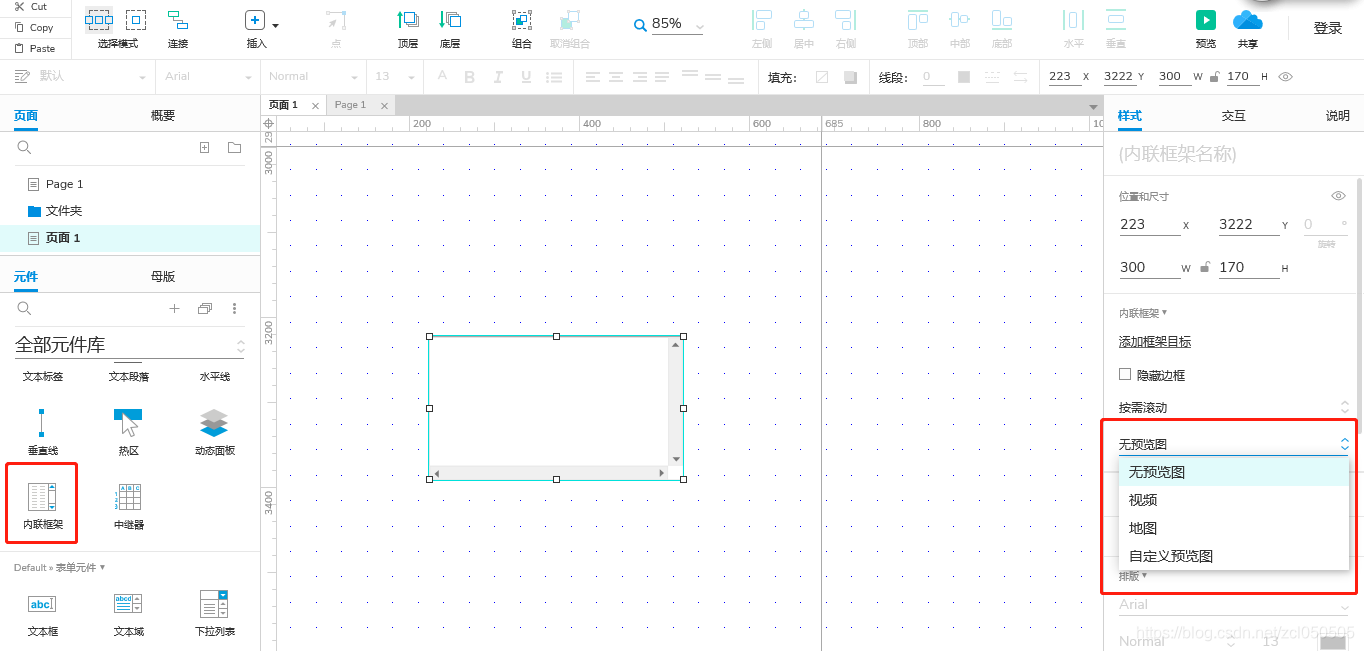Click the 添加框架目标 link
Viewport: 1364px width, 651px height.
click(x=1155, y=342)
